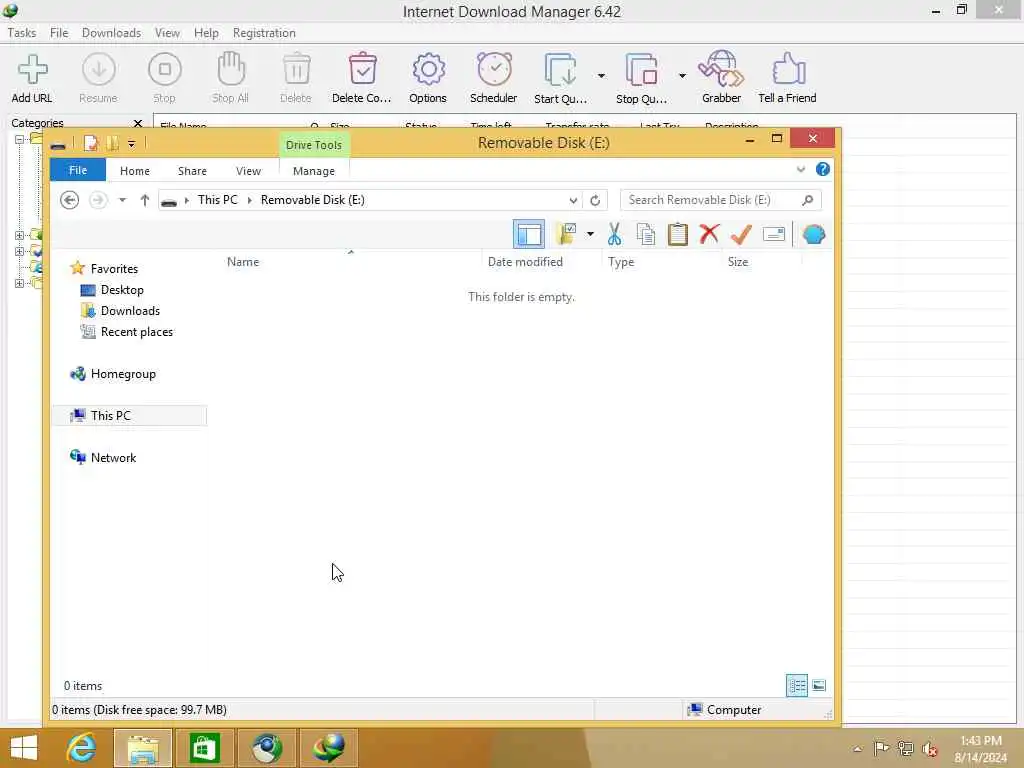The image size is (1024, 768).
Task: Open the Grabber tool
Action: click(721, 78)
